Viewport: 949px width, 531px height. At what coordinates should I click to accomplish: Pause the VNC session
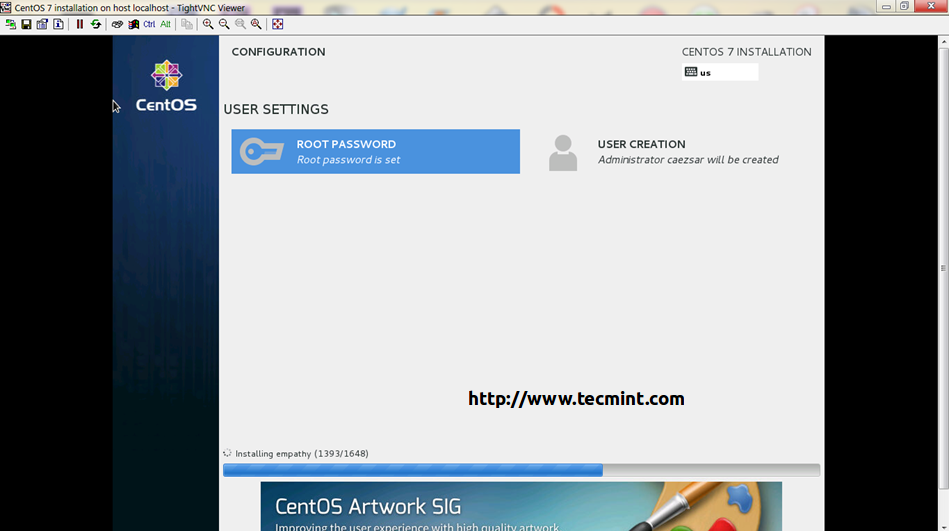pyautogui.click(x=79, y=24)
